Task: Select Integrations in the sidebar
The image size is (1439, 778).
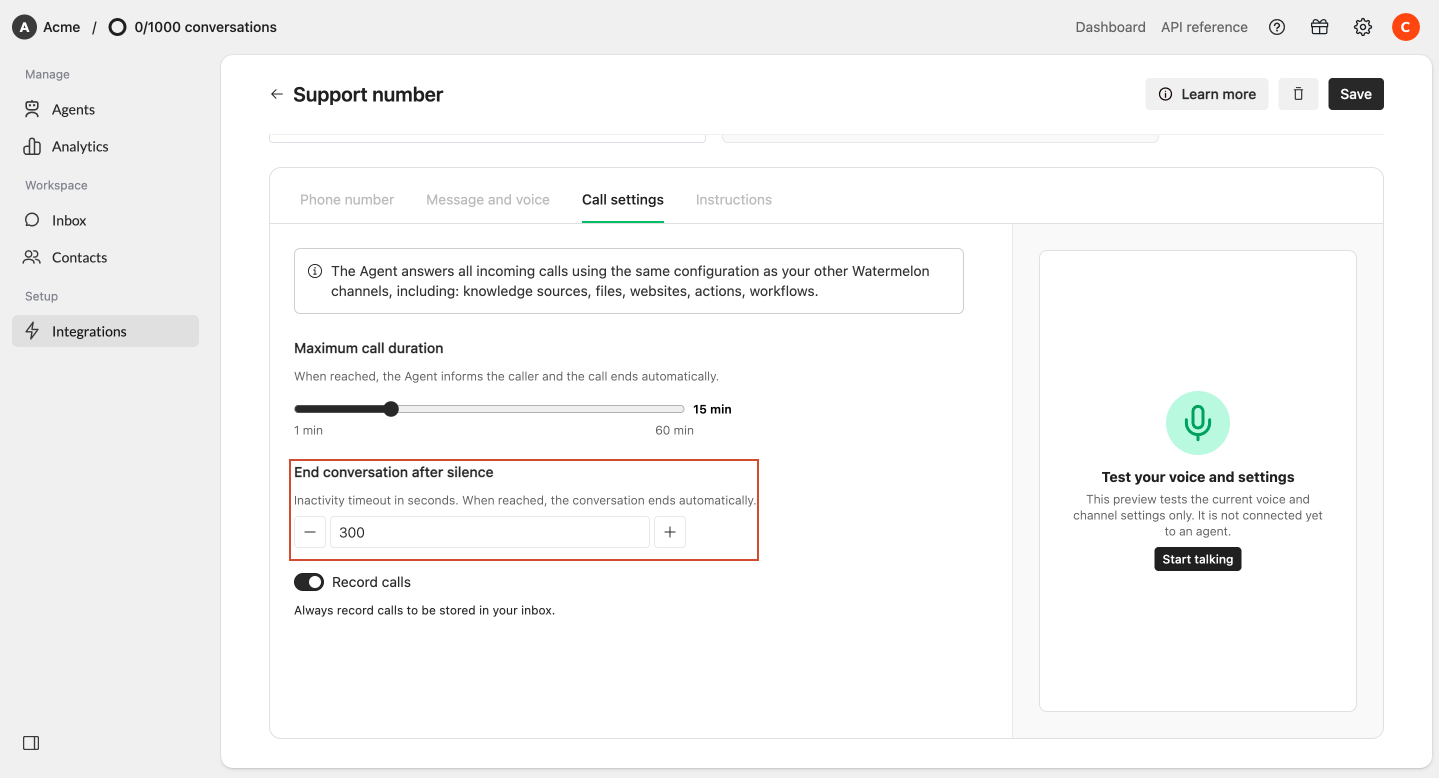Action: click(105, 331)
